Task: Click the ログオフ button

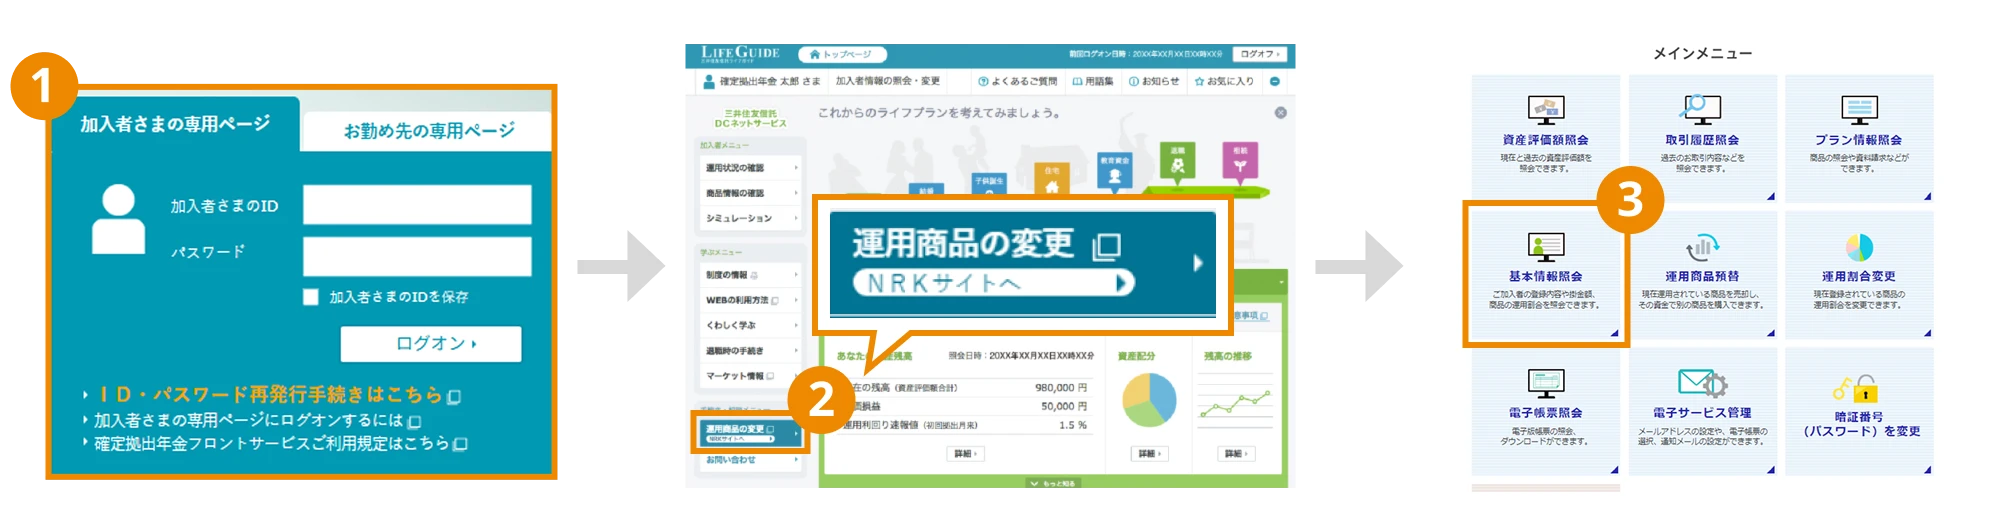Action: tap(1259, 54)
